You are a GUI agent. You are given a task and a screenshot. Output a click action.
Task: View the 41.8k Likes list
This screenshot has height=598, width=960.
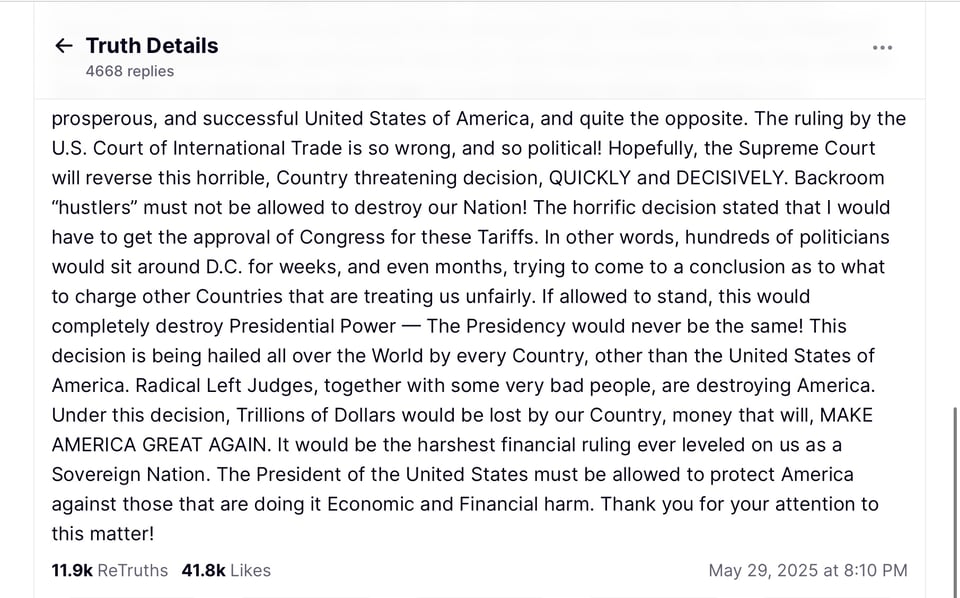point(226,570)
